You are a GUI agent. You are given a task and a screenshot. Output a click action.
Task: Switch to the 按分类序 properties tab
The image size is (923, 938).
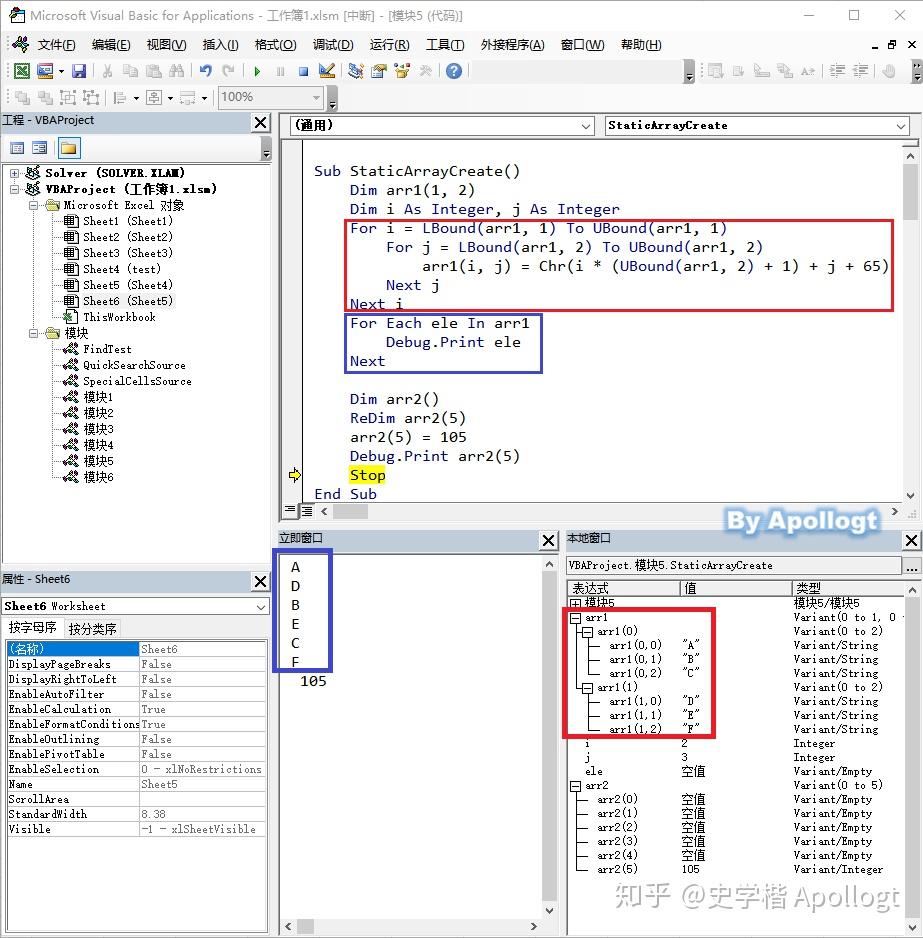click(92, 629)
